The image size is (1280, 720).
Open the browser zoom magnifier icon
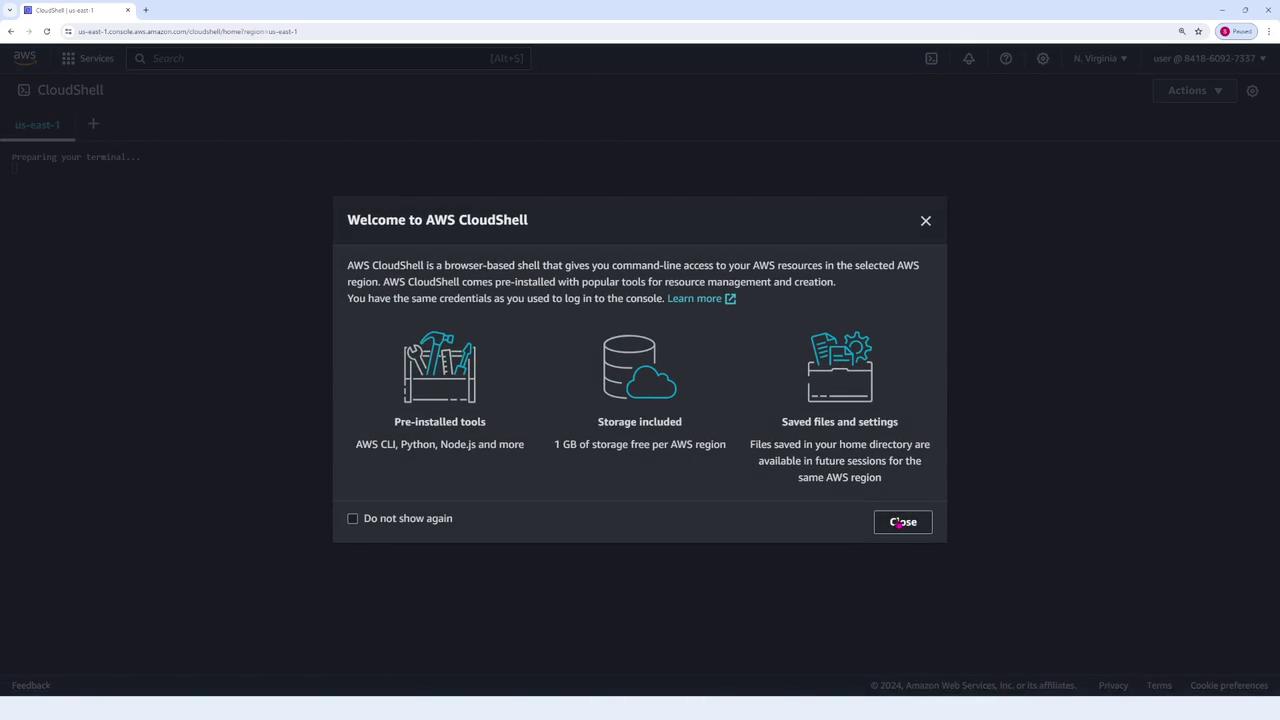[x=1182, y=32]
